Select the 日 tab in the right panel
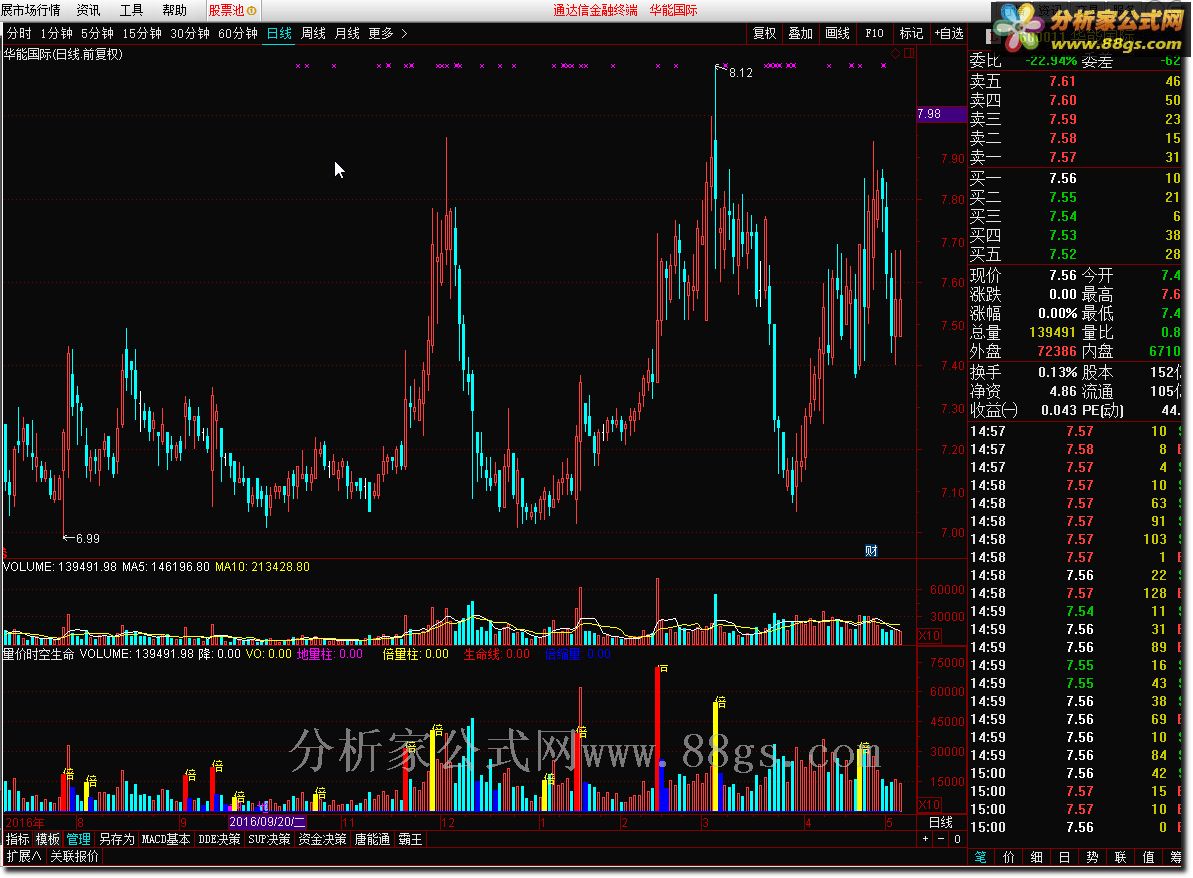The width and height of the screenshot is (1193, 878). [1064, 857]
